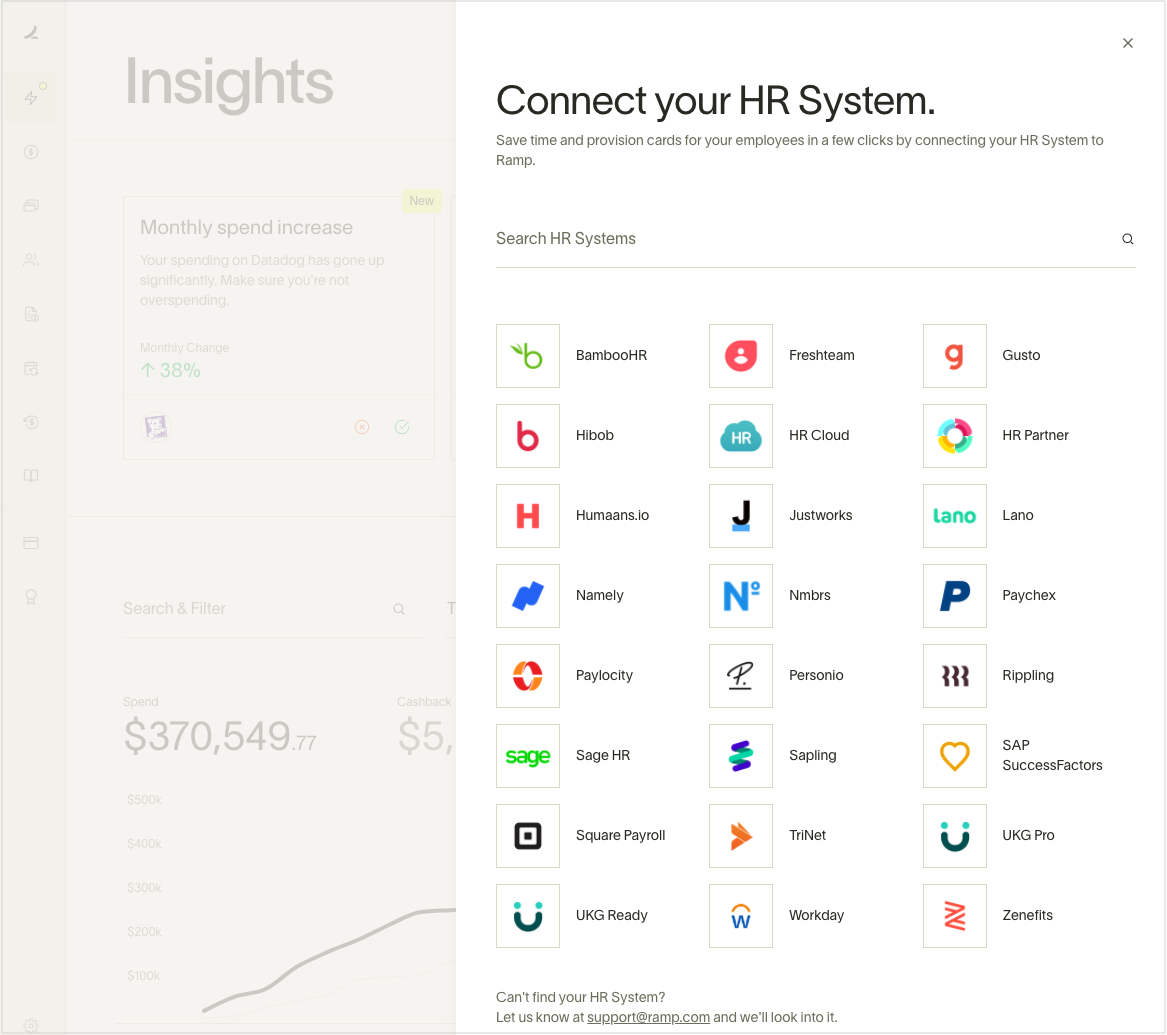Choose the Nmbrs logo tile
Viewport: 1167px width, 1035px height.
pos(741,596)
